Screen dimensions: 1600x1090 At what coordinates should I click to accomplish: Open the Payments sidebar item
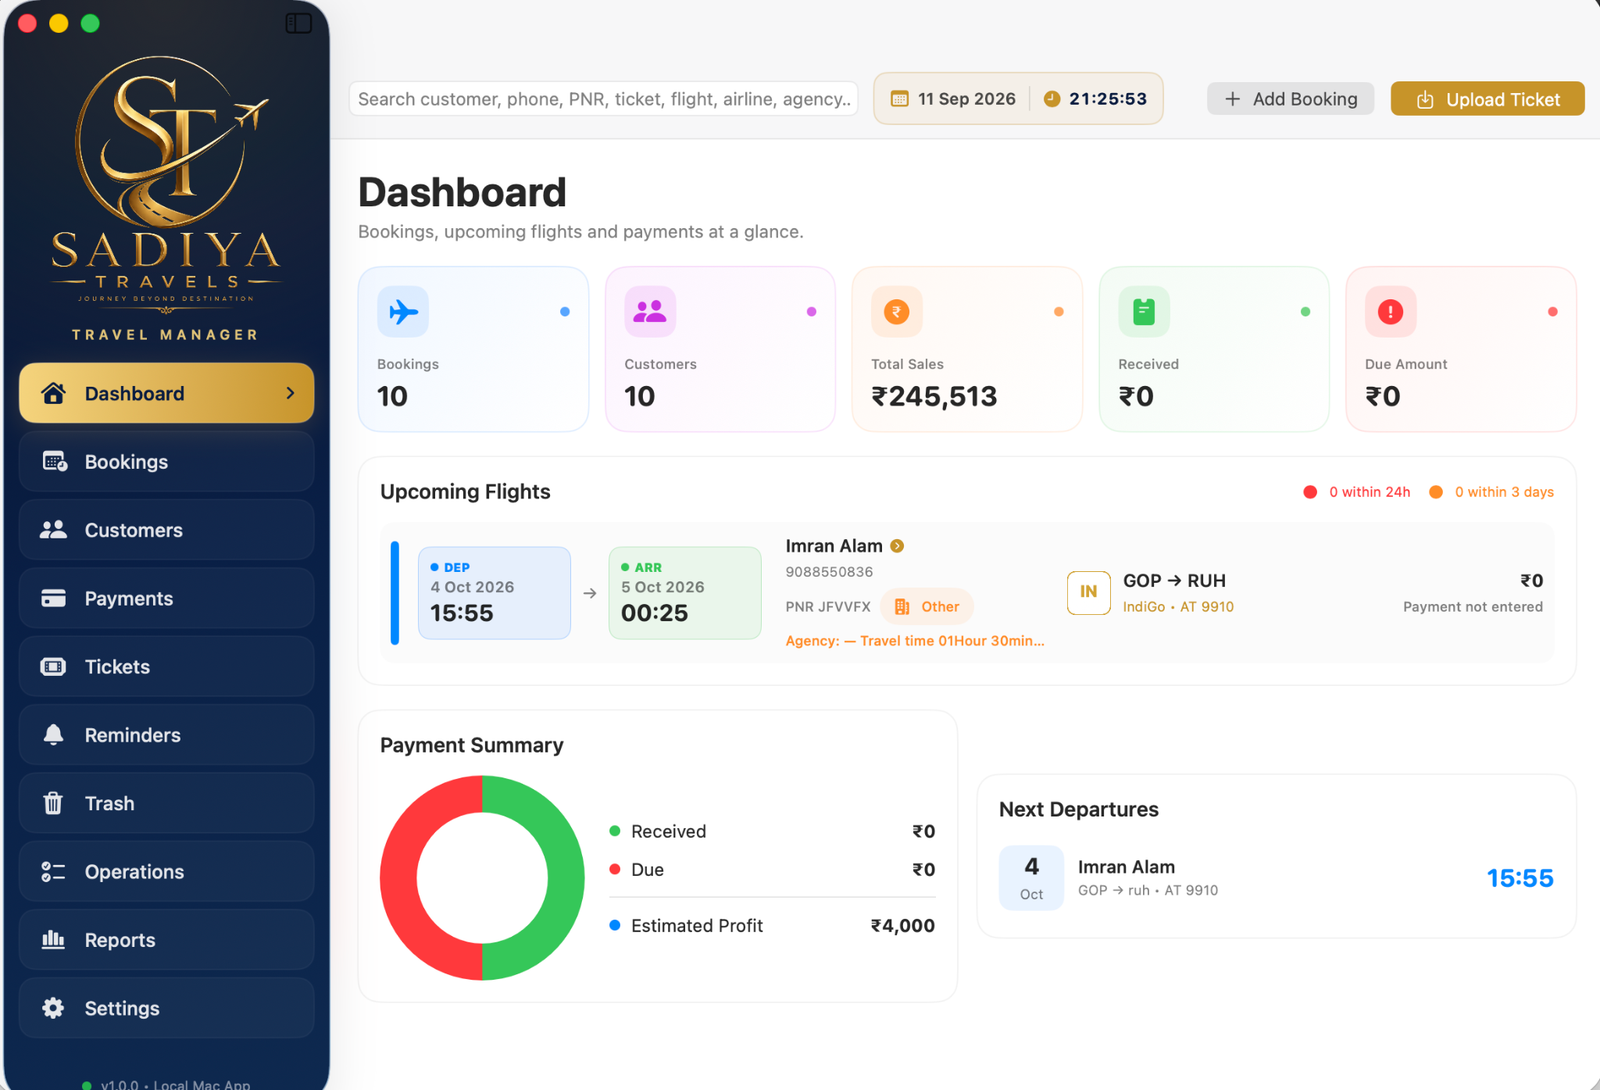point(166,598)
